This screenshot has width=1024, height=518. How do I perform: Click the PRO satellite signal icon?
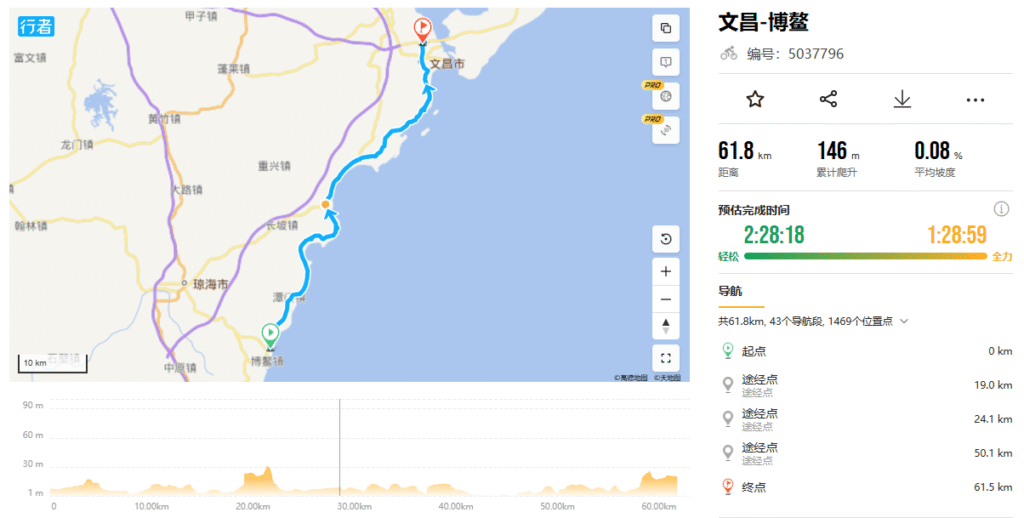point(665,131)
